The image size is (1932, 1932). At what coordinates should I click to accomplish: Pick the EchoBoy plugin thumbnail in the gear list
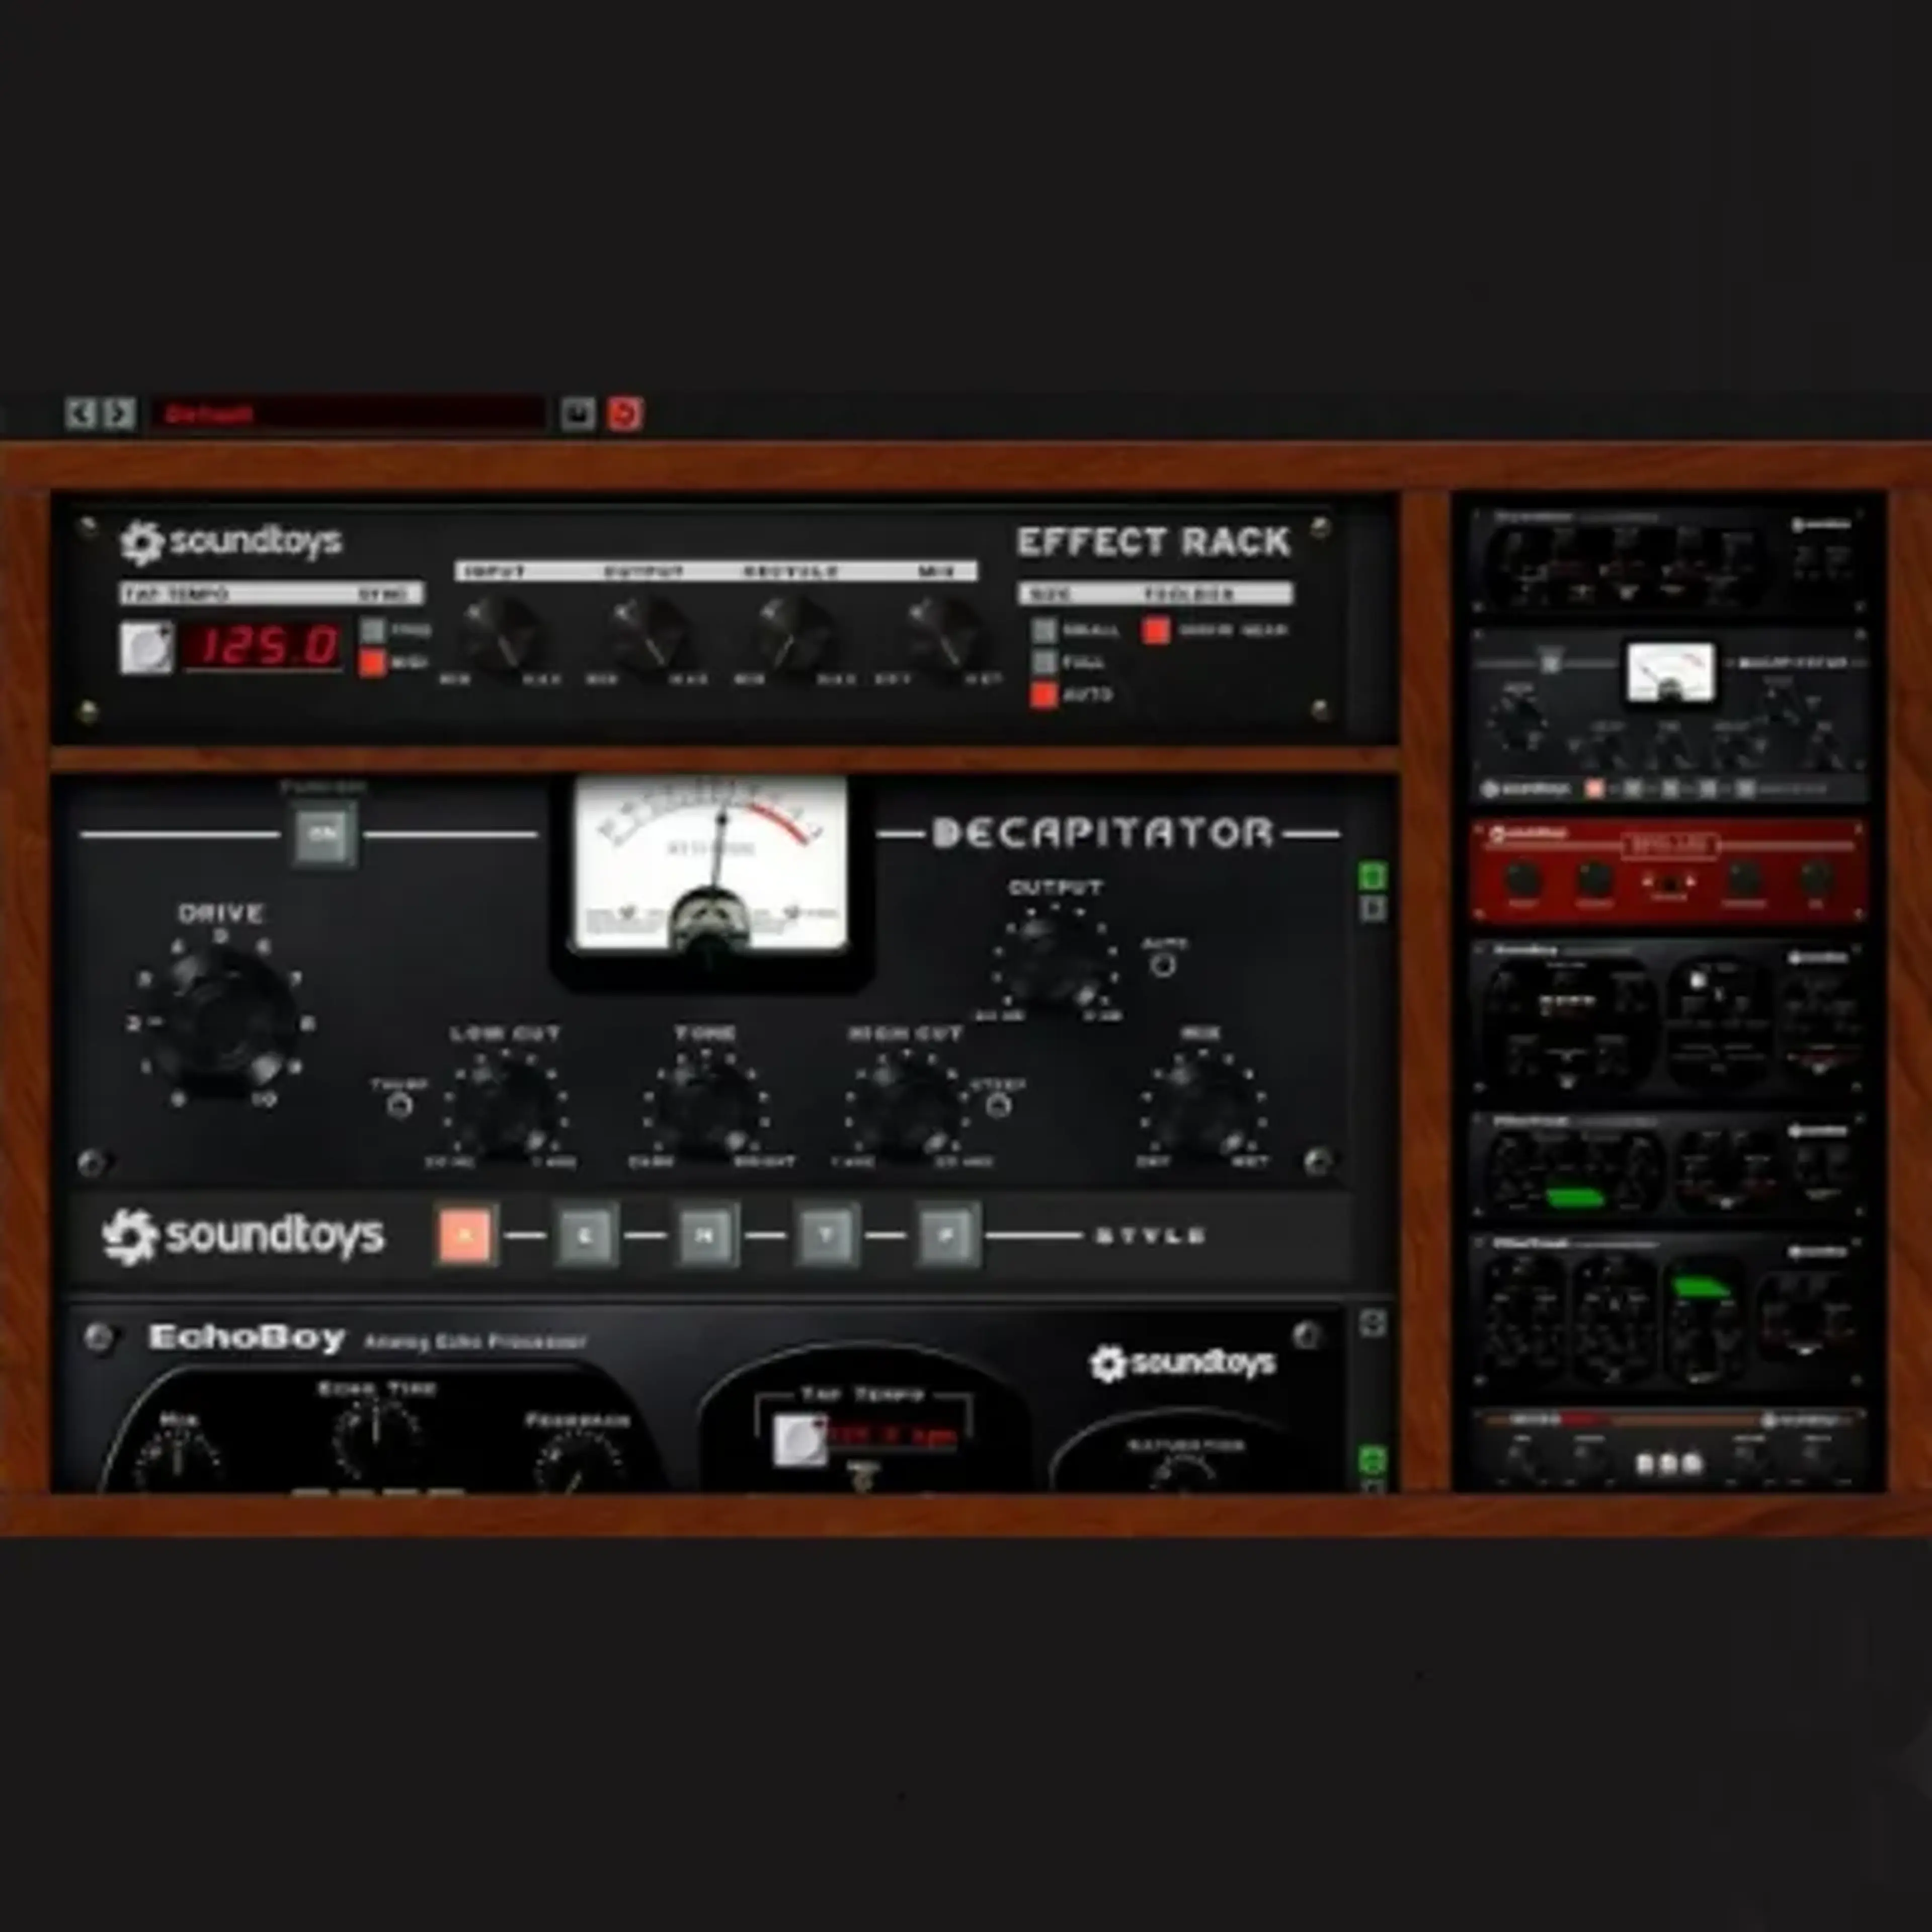tap(1669, 1018)
